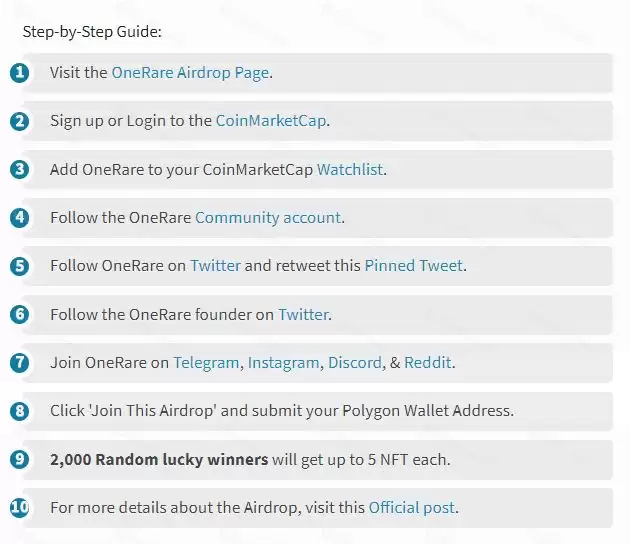Open the Community account link
The image size is (630, 544).
click(x=268, y=217)
